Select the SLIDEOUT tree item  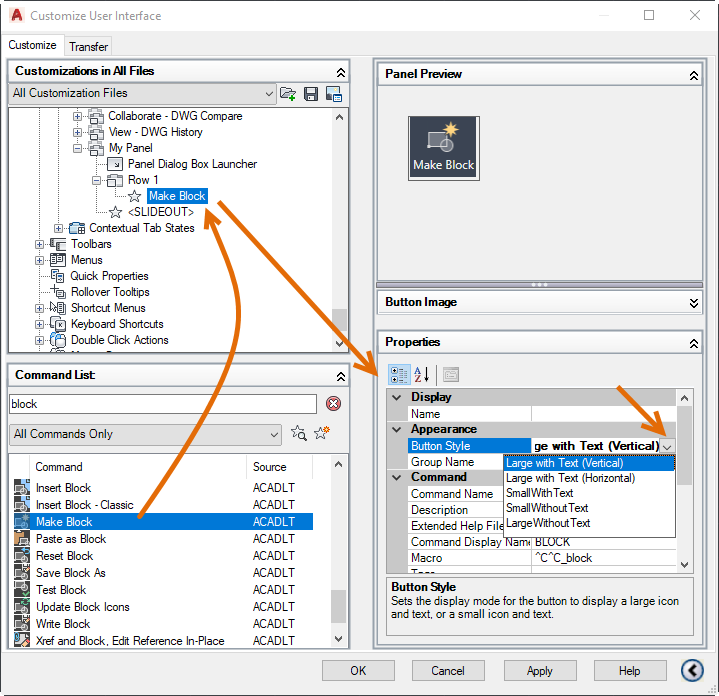tap(161, 212)
